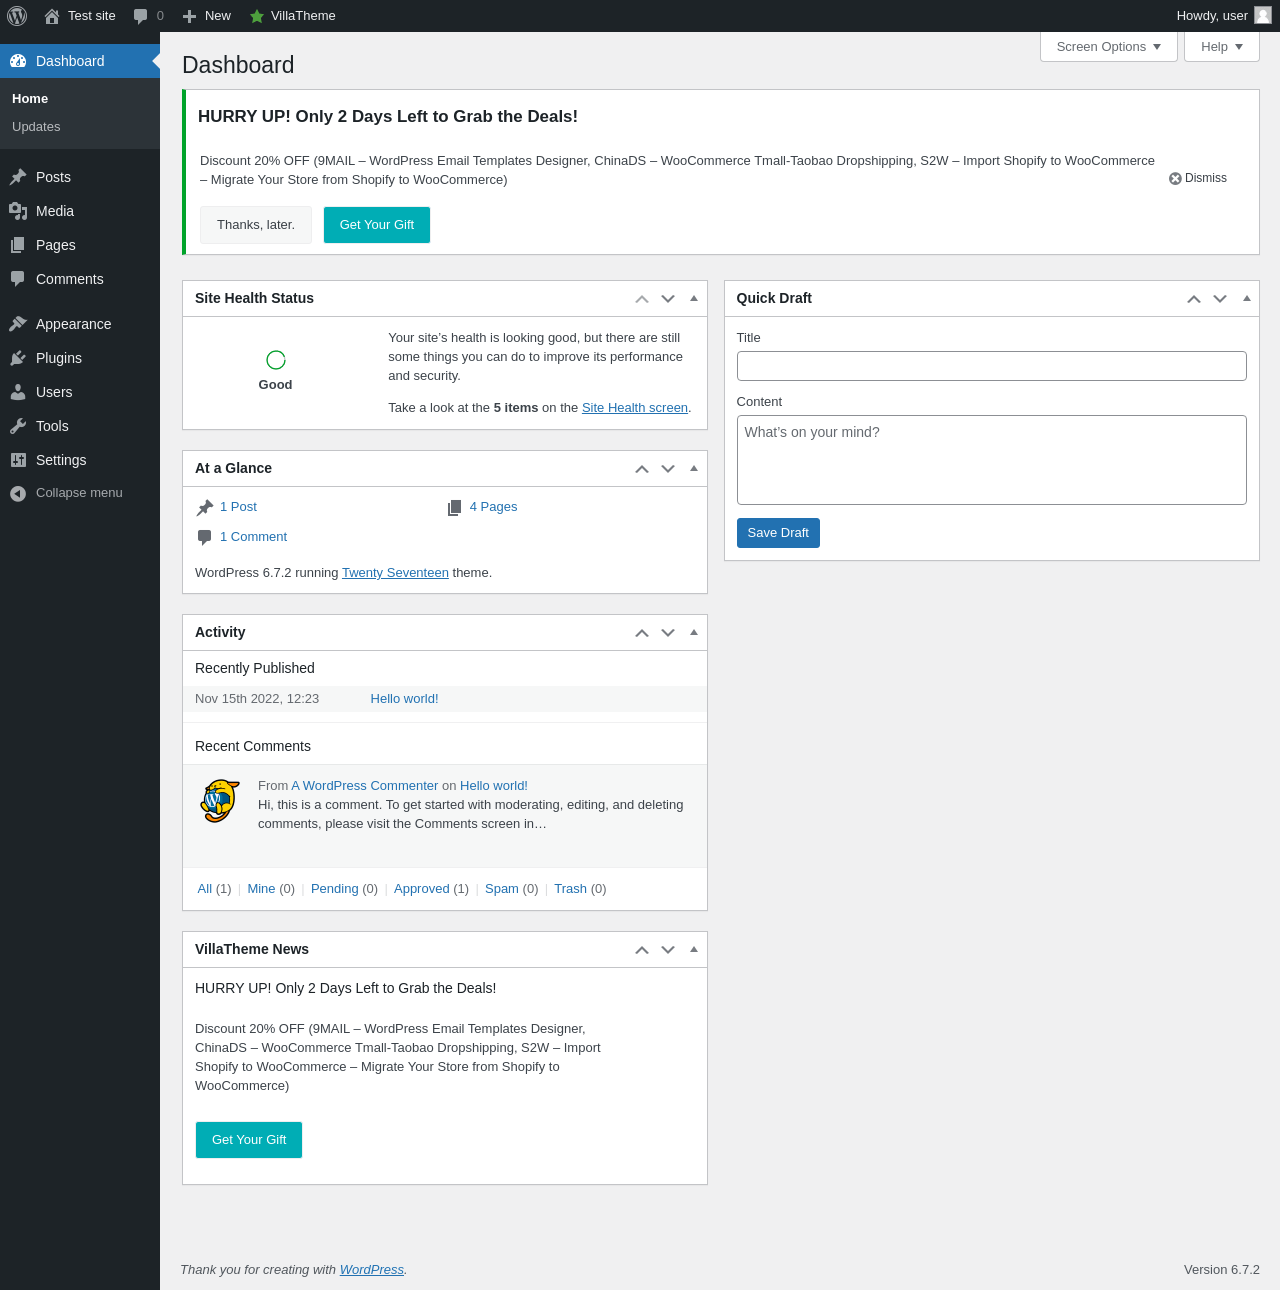Image resolution: width=1280 pixels, height=1290 pixels.
Task: Click the Save Draft button
Action: coord(778,533)
